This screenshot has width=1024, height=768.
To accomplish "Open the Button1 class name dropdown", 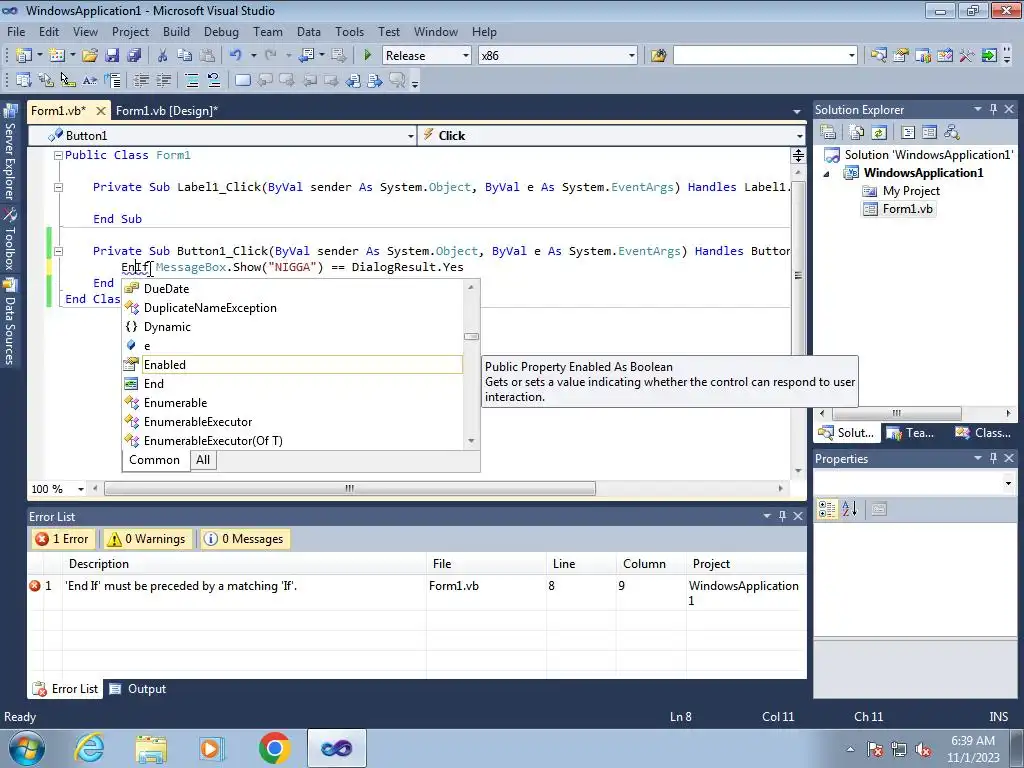I will coord(410,136).
